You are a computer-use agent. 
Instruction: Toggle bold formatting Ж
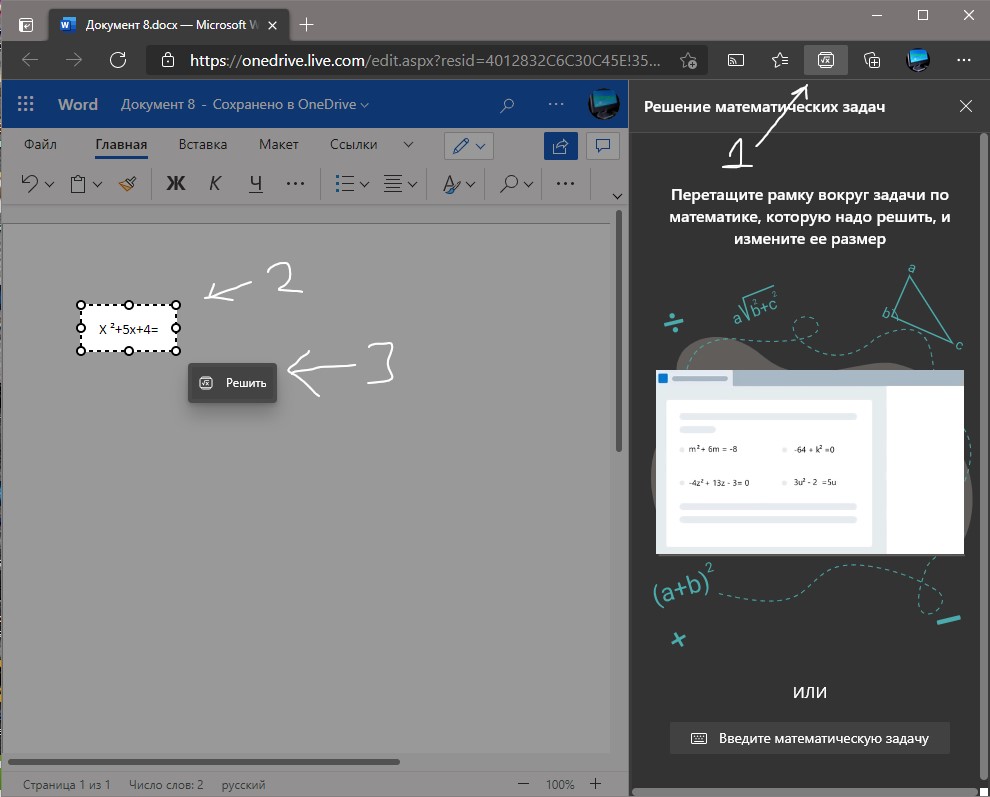click(176, 184)
